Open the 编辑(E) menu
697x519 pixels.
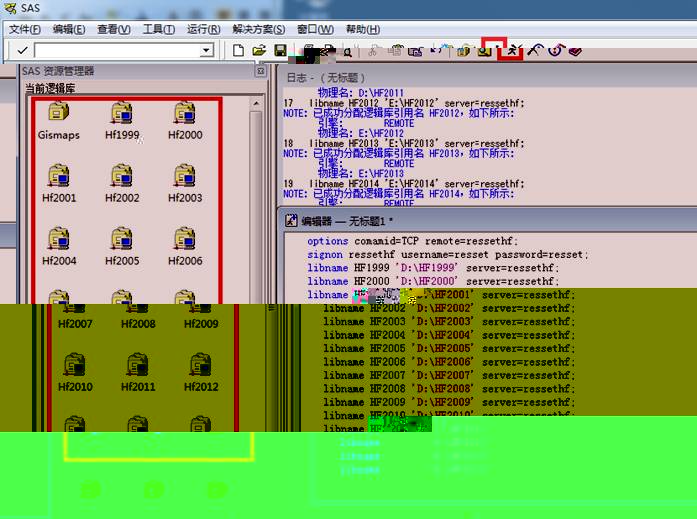pyautogui.click(x=69, y=29)
